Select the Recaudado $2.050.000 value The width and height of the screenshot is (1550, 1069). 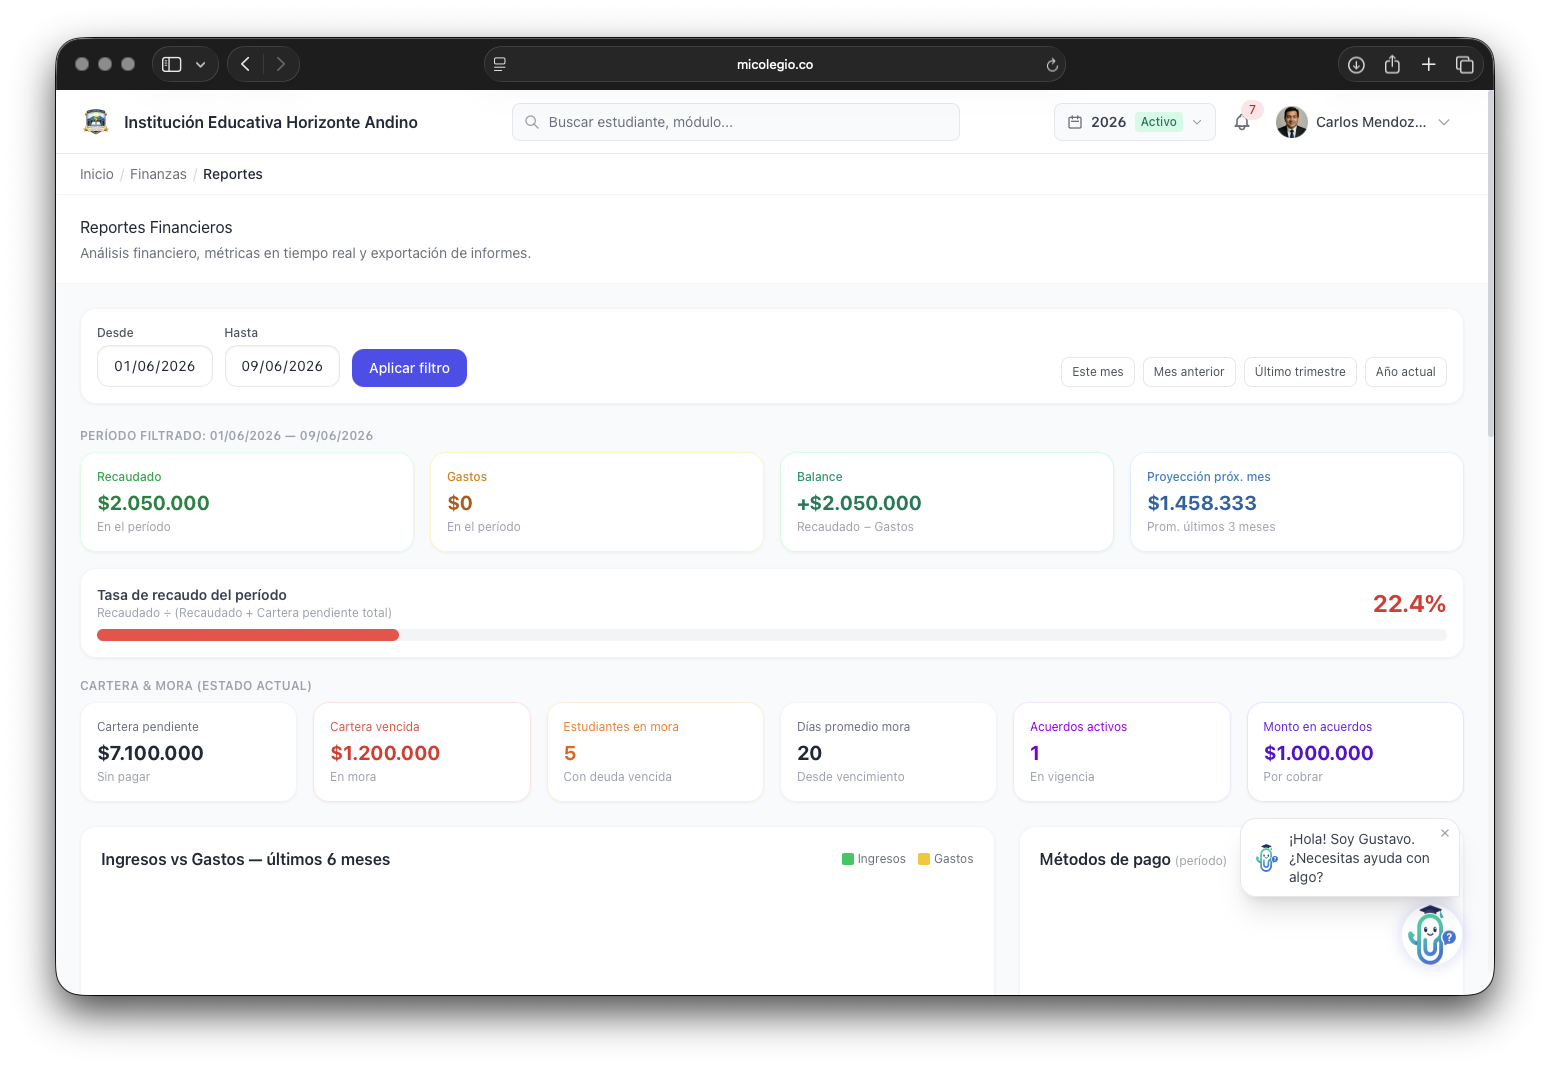coord(153,503)
